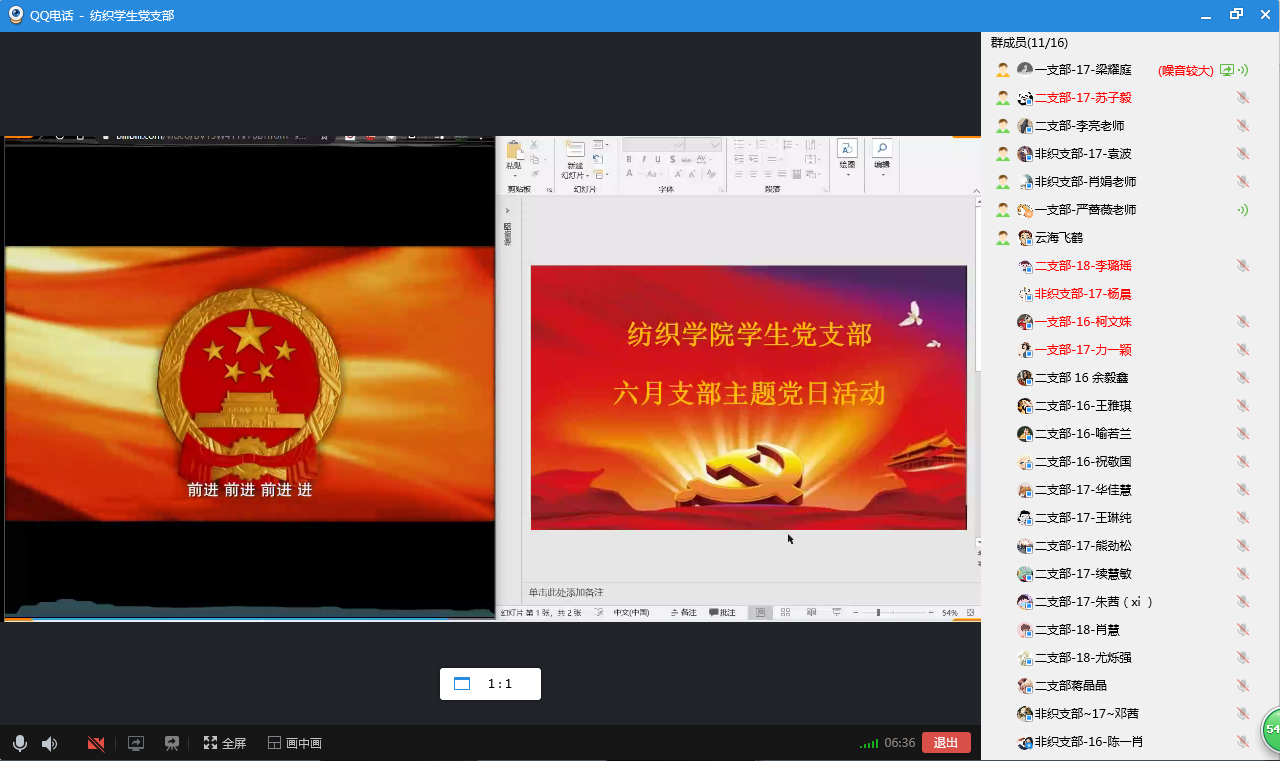Switch to 画中画 picture-in-picture layout
The height and width of the screenshot is (761, 1280).
295,743
